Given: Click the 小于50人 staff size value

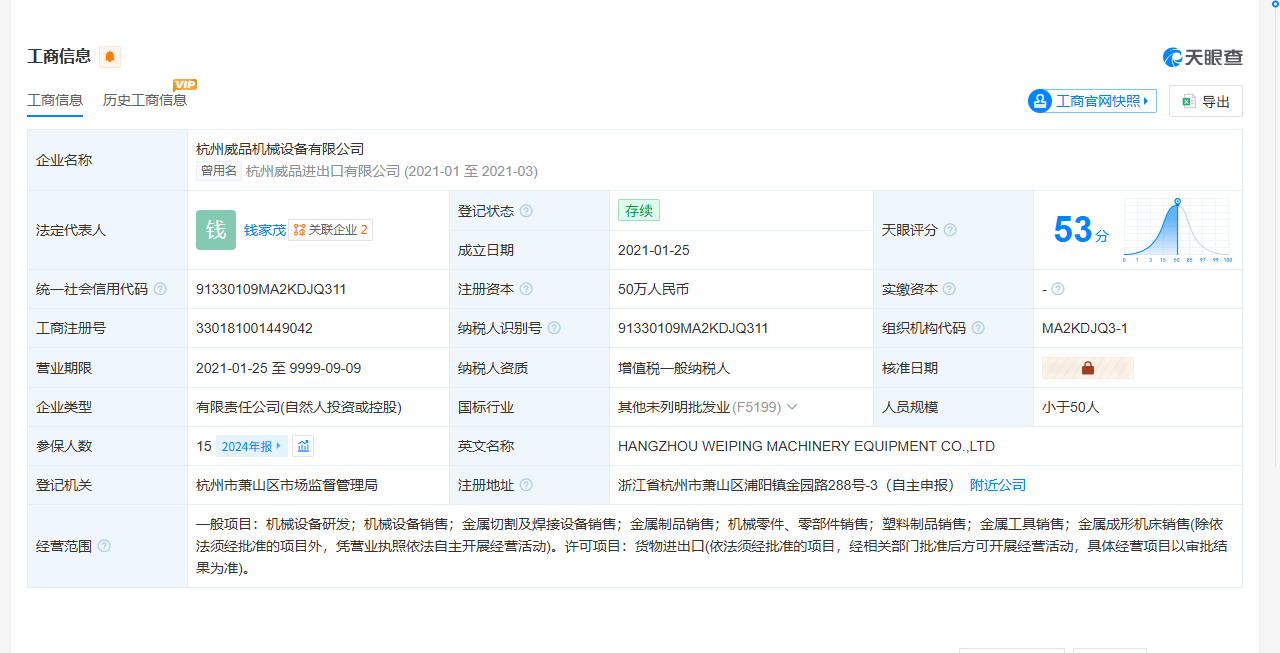Looking at the screenshot, I should pos(1071,407).
